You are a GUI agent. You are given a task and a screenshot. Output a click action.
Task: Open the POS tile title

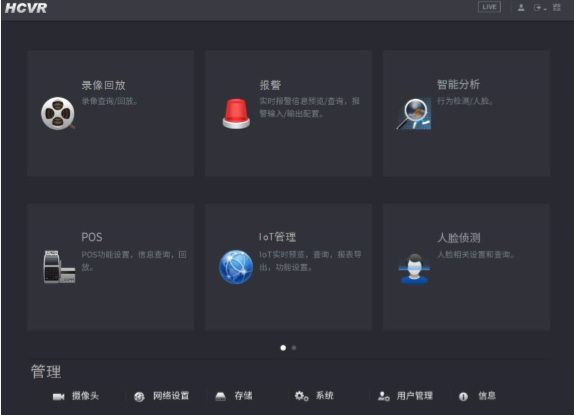point(92,237)
